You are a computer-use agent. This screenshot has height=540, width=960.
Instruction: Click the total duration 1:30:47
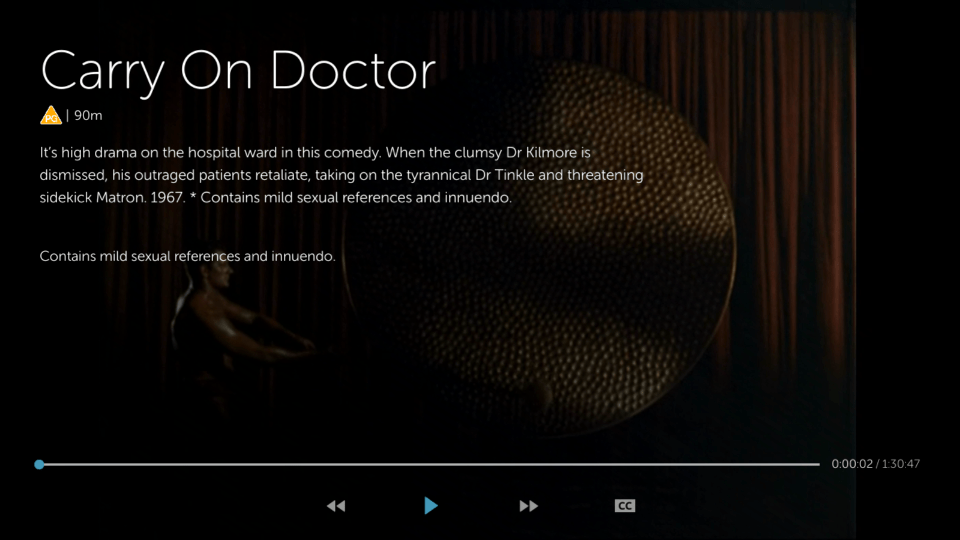click(x=901, y=464)
